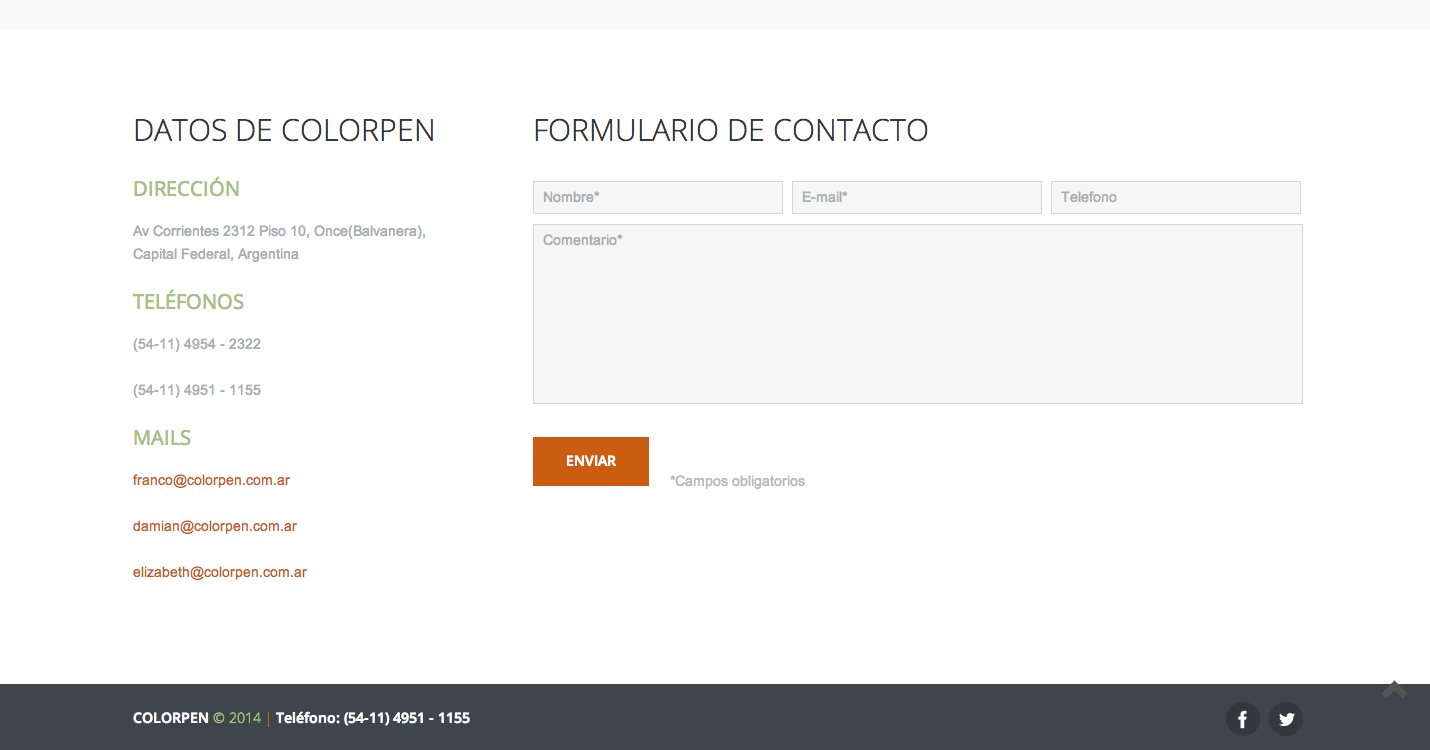Screen dimensions: 1430x750
Task: Click the footer Teléfono: (54-11) 4951 - 1155 text
Action: 373,718
